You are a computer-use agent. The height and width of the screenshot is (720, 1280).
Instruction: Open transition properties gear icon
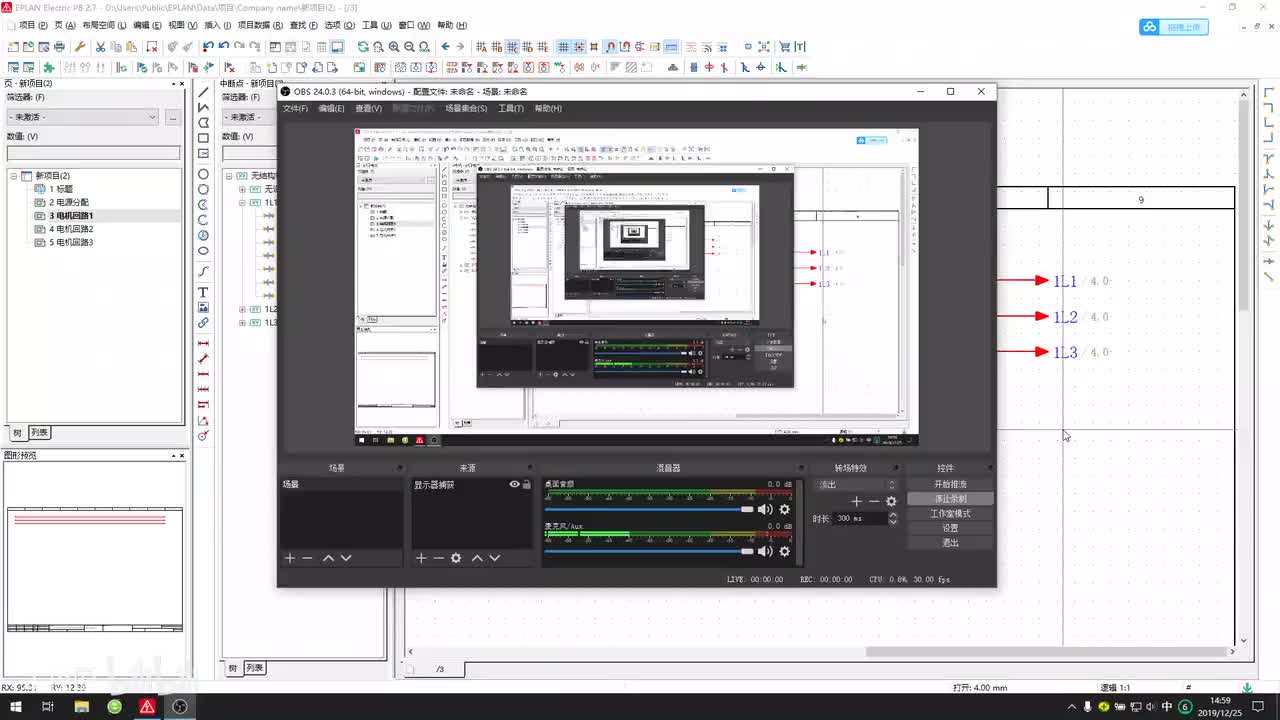[891, 501]
